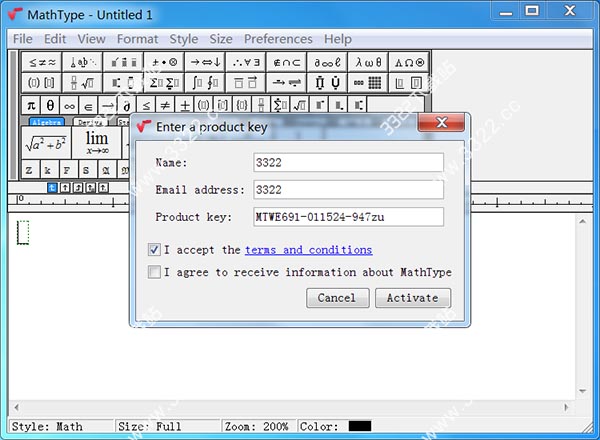Open the logical symbols palette (∴∀∃)
The height and width of the screenshot is (440, 600).
pos(246,62)
